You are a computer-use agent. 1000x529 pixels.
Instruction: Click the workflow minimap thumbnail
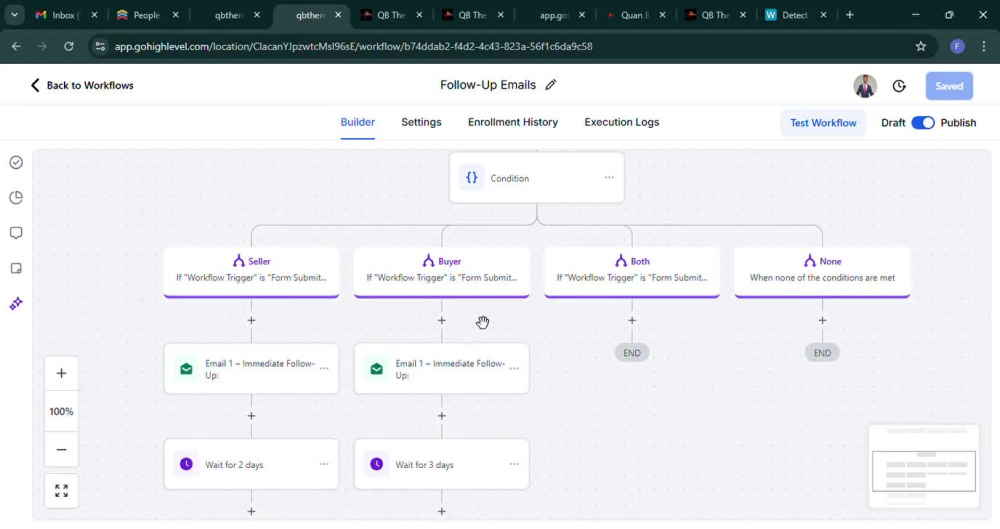tap(923, 466)
